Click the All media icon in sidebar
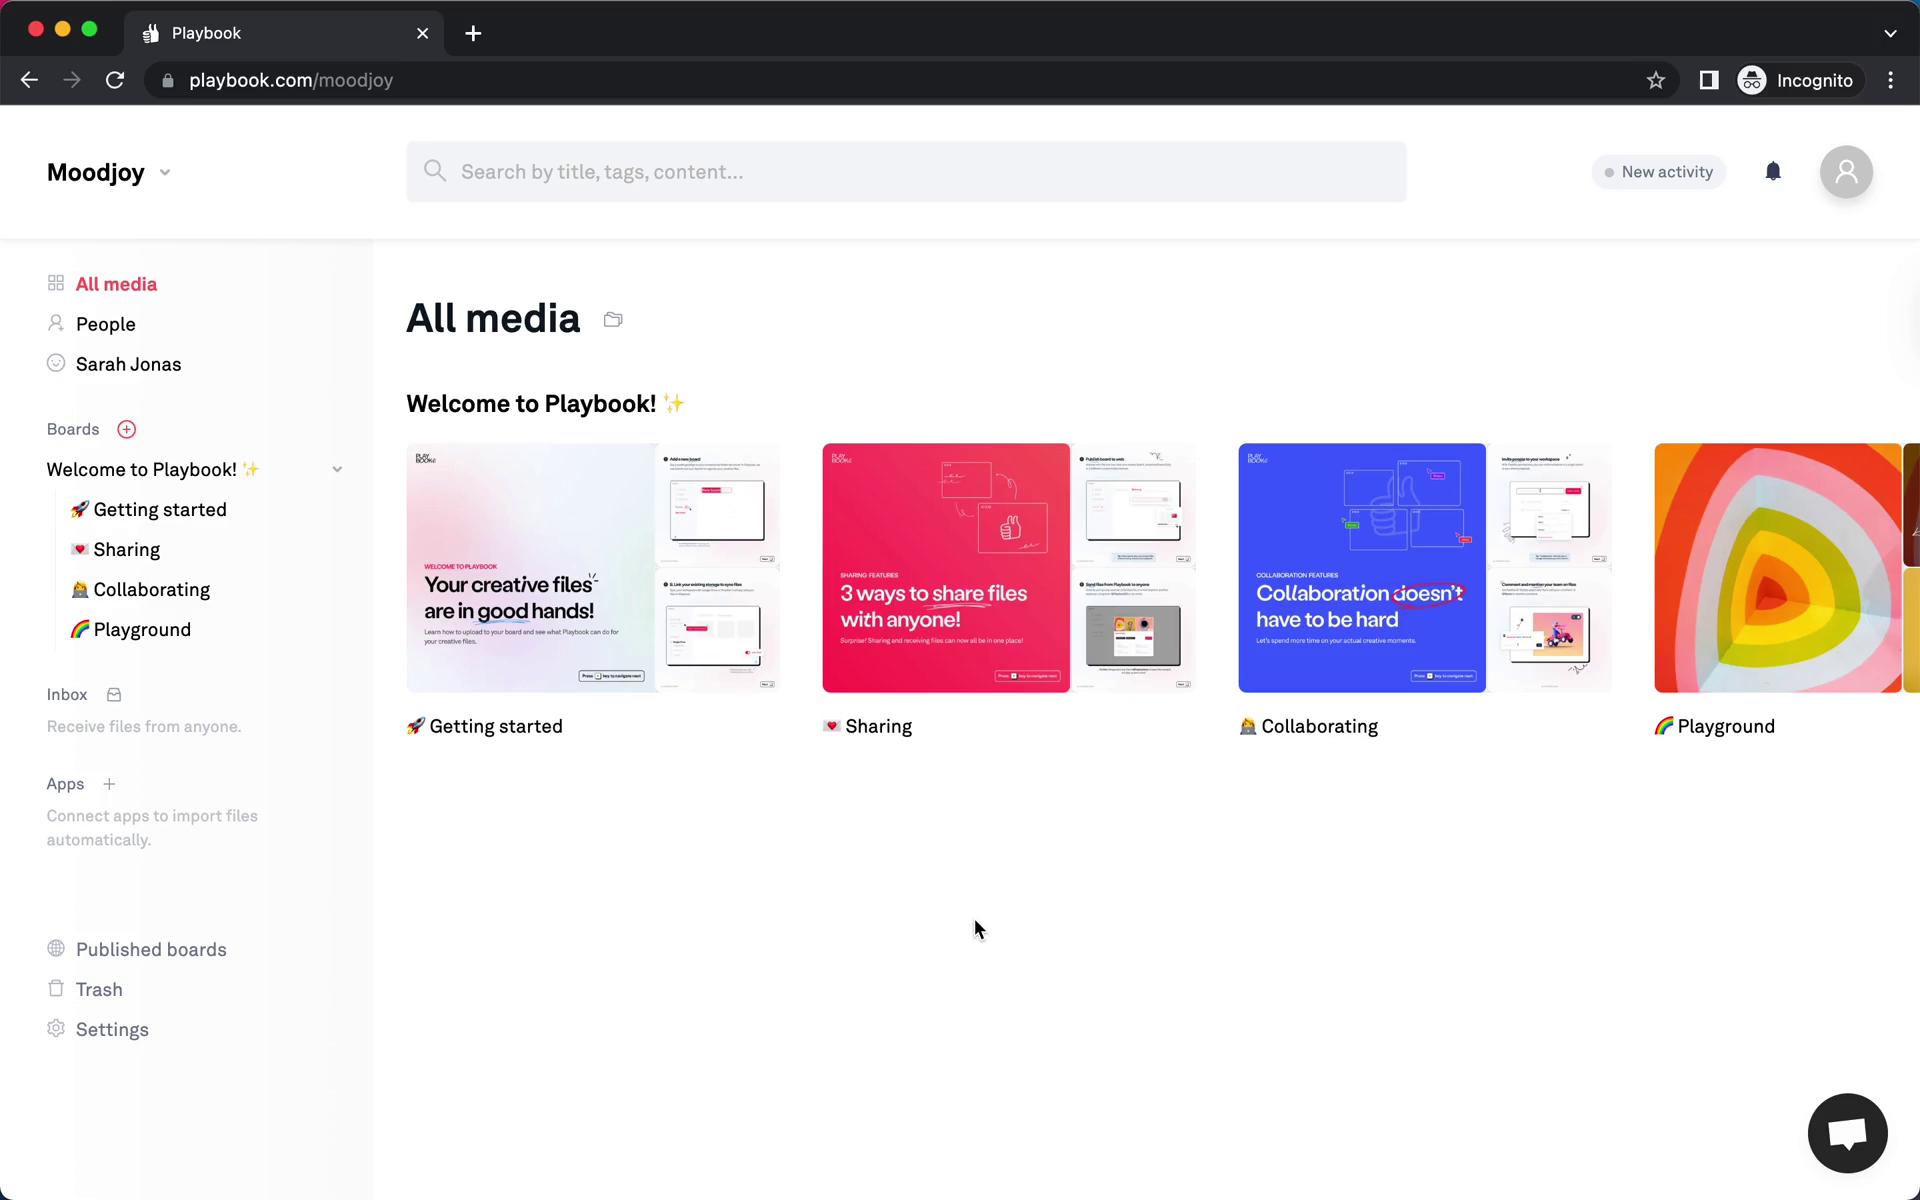Image resolution: width=1920 pixels, height=1200 pixels. [x=55, y=283]
